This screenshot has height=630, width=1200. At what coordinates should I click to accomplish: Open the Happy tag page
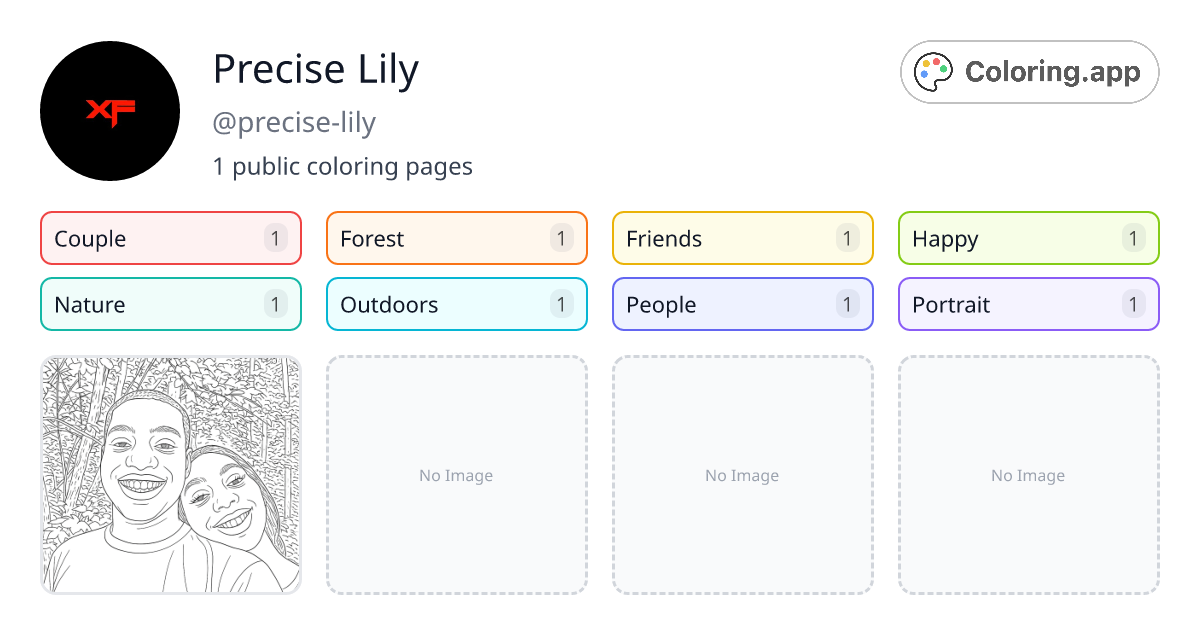[x=1028, y=238]
